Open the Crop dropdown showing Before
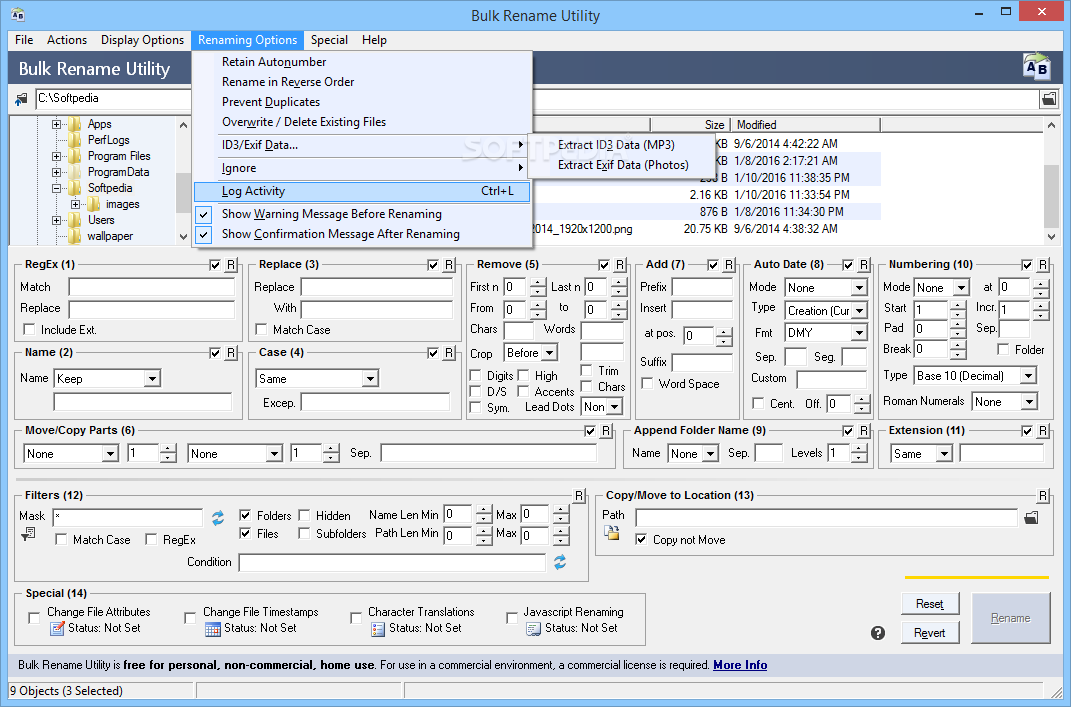 [531, 353]
